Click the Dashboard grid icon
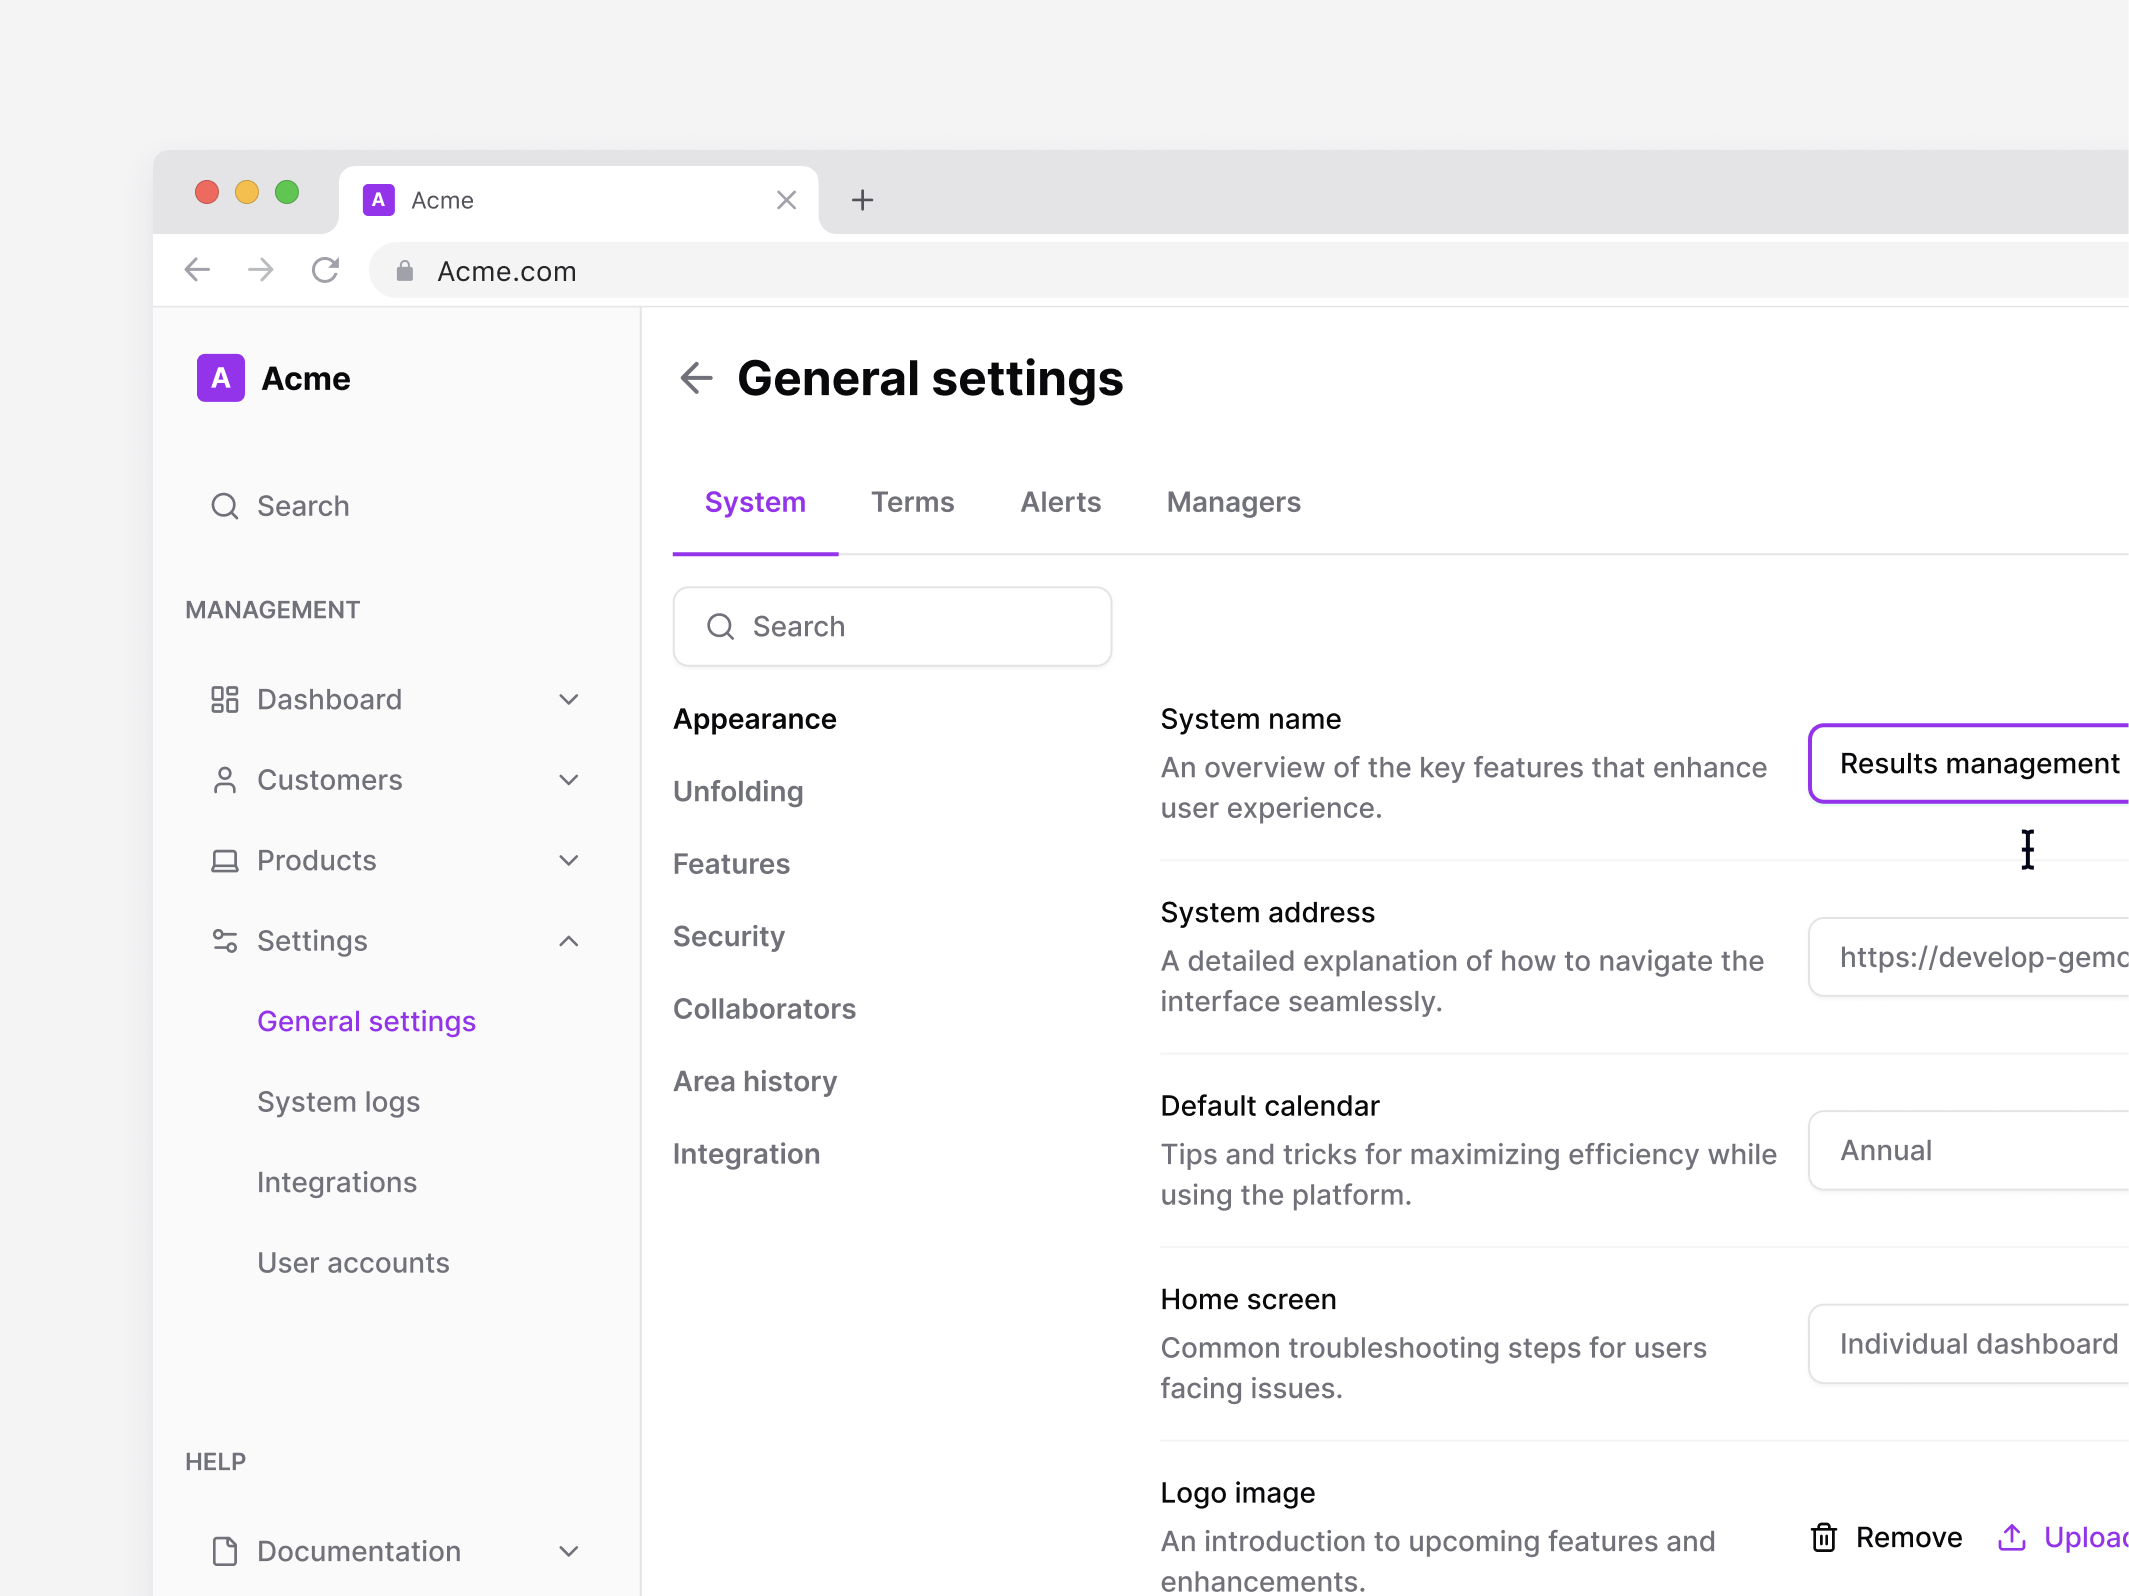 coord(225,699)
